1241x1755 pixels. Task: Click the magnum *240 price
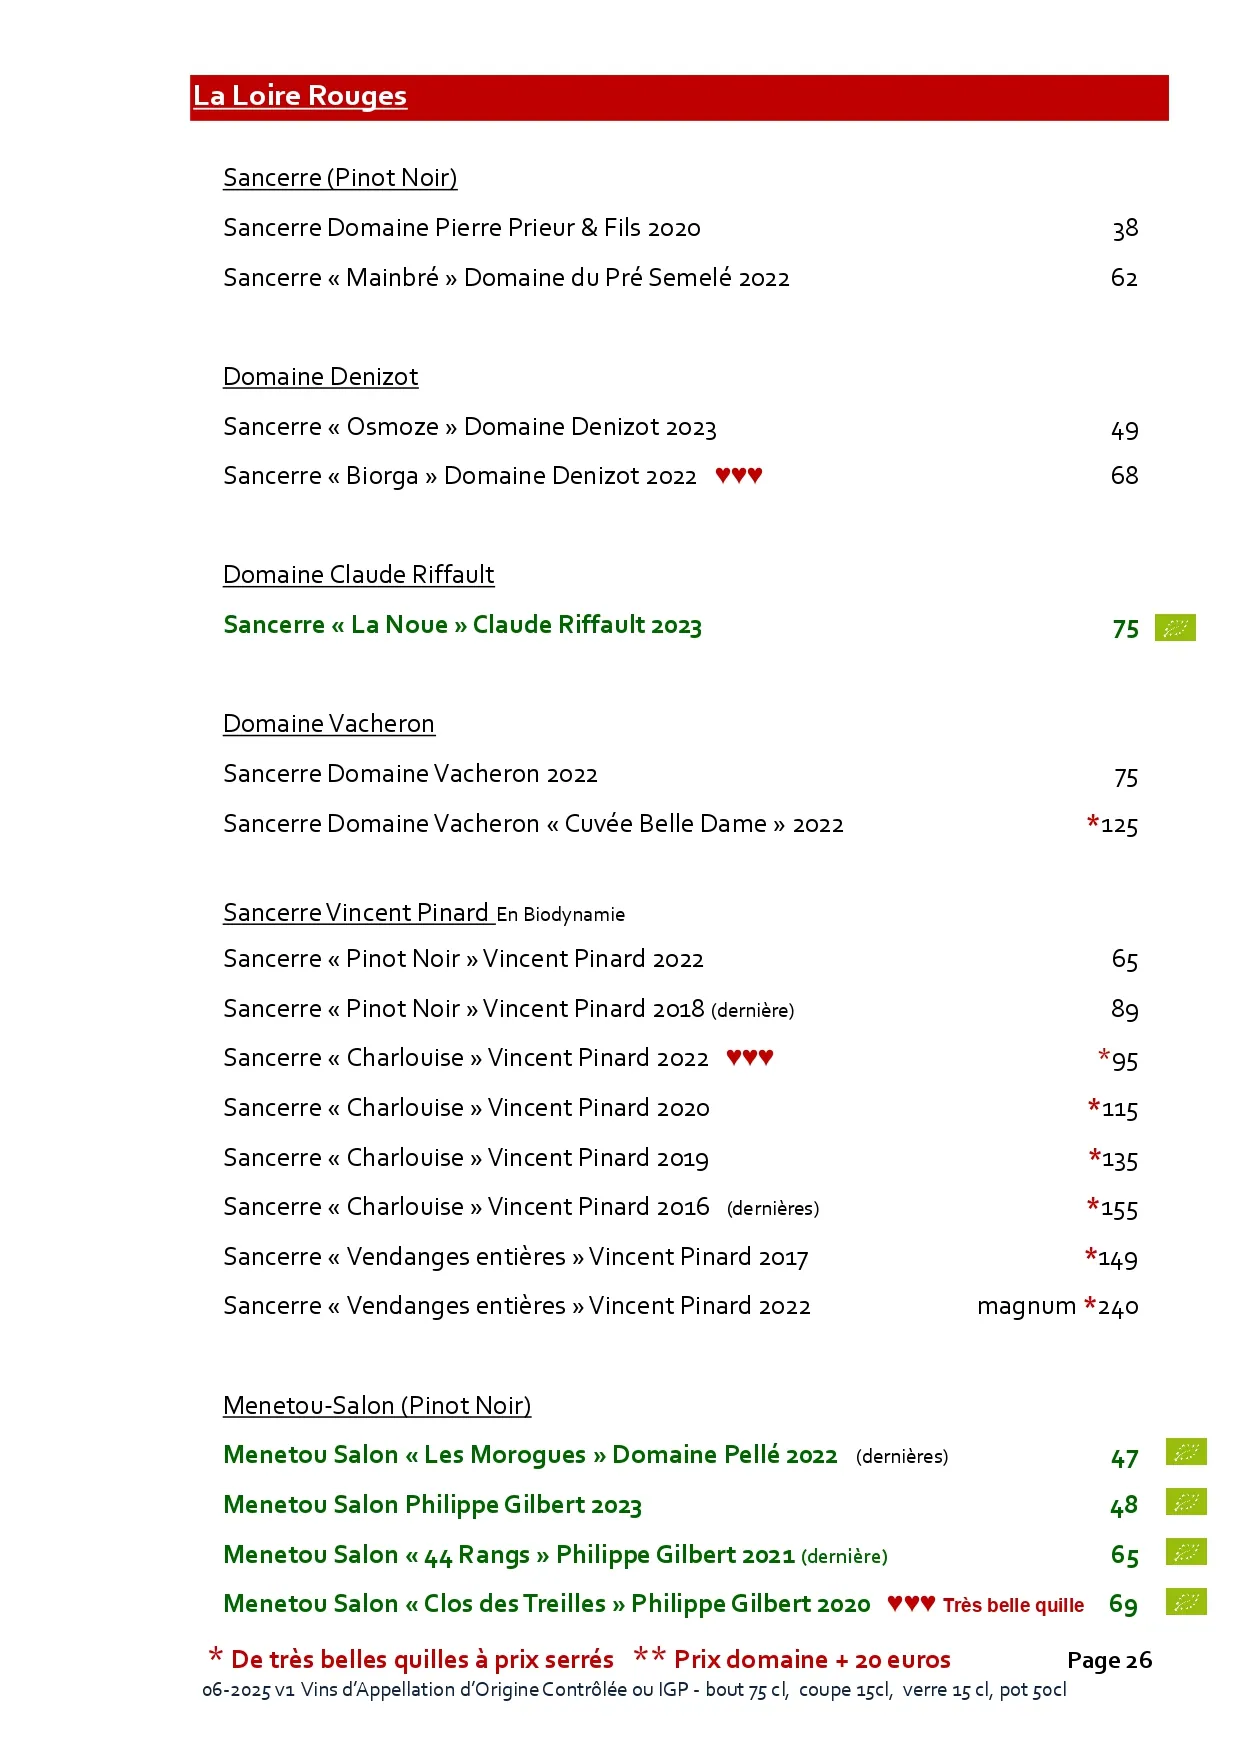[x=1057, y=1307]
